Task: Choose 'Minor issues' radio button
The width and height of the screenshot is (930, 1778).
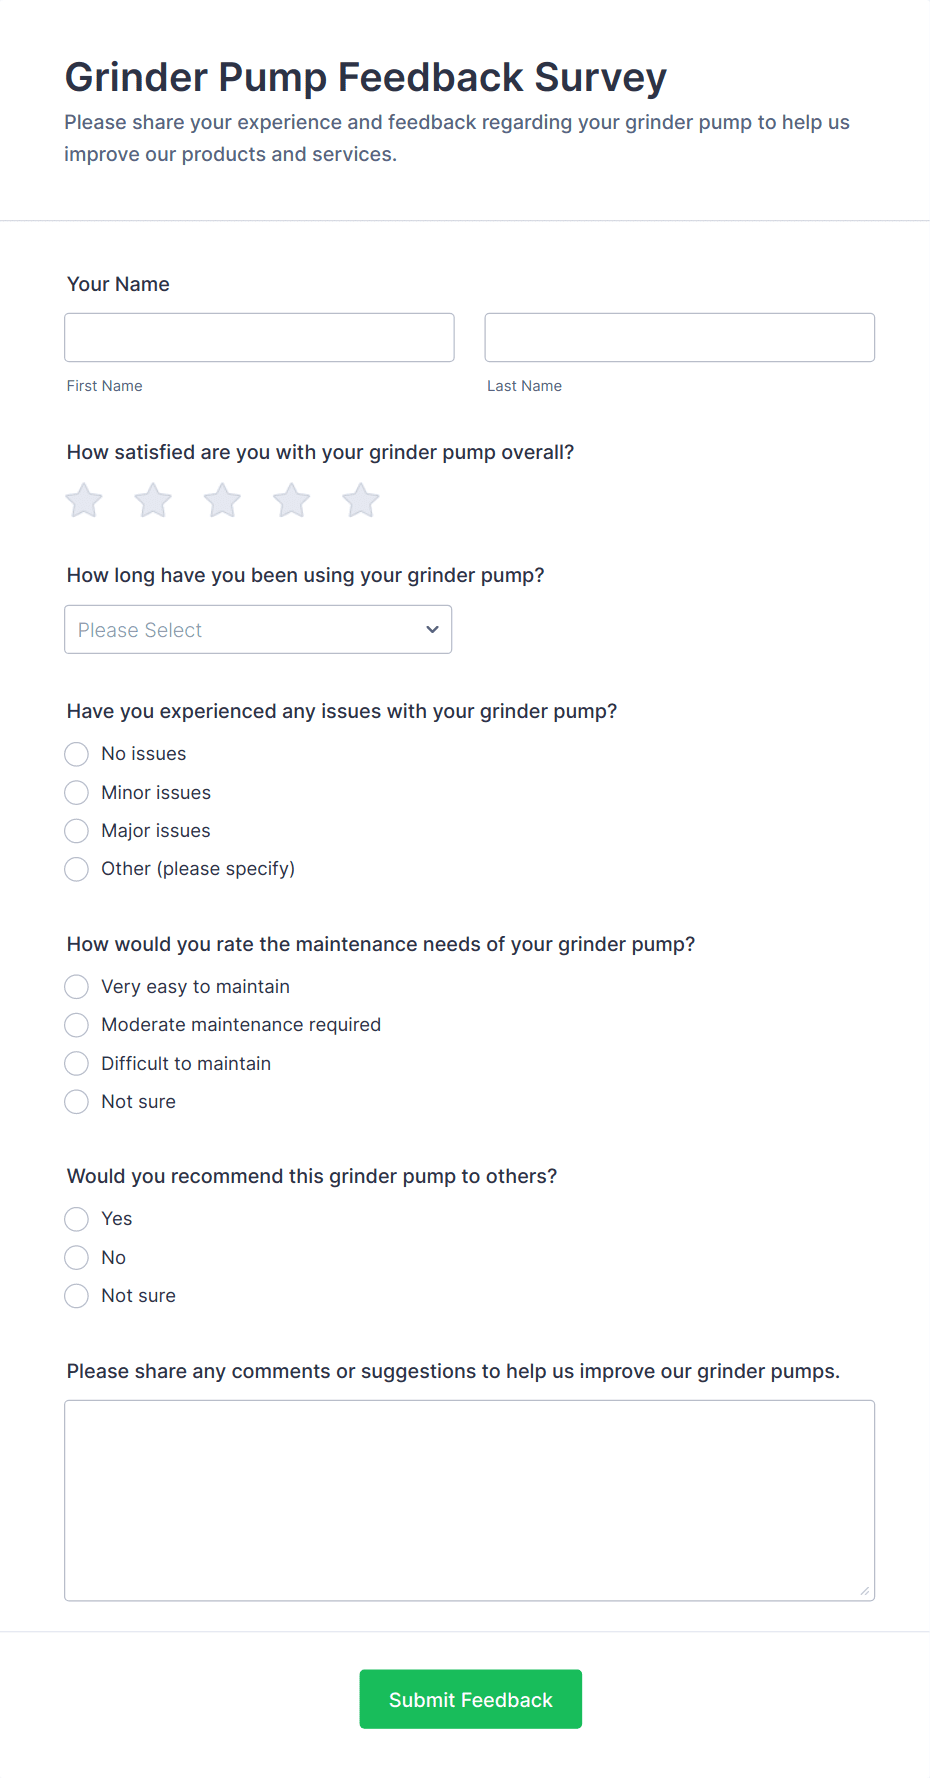Action: (x=77, y=793)
